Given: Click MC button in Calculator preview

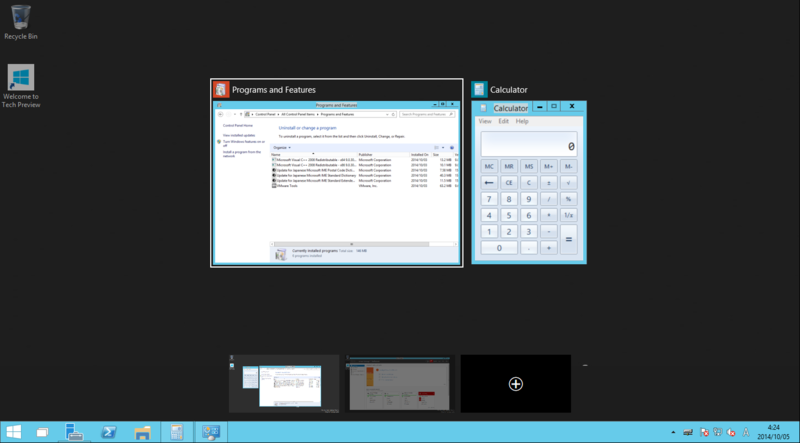Looking at the screenshot, I should tap(489, 166).
